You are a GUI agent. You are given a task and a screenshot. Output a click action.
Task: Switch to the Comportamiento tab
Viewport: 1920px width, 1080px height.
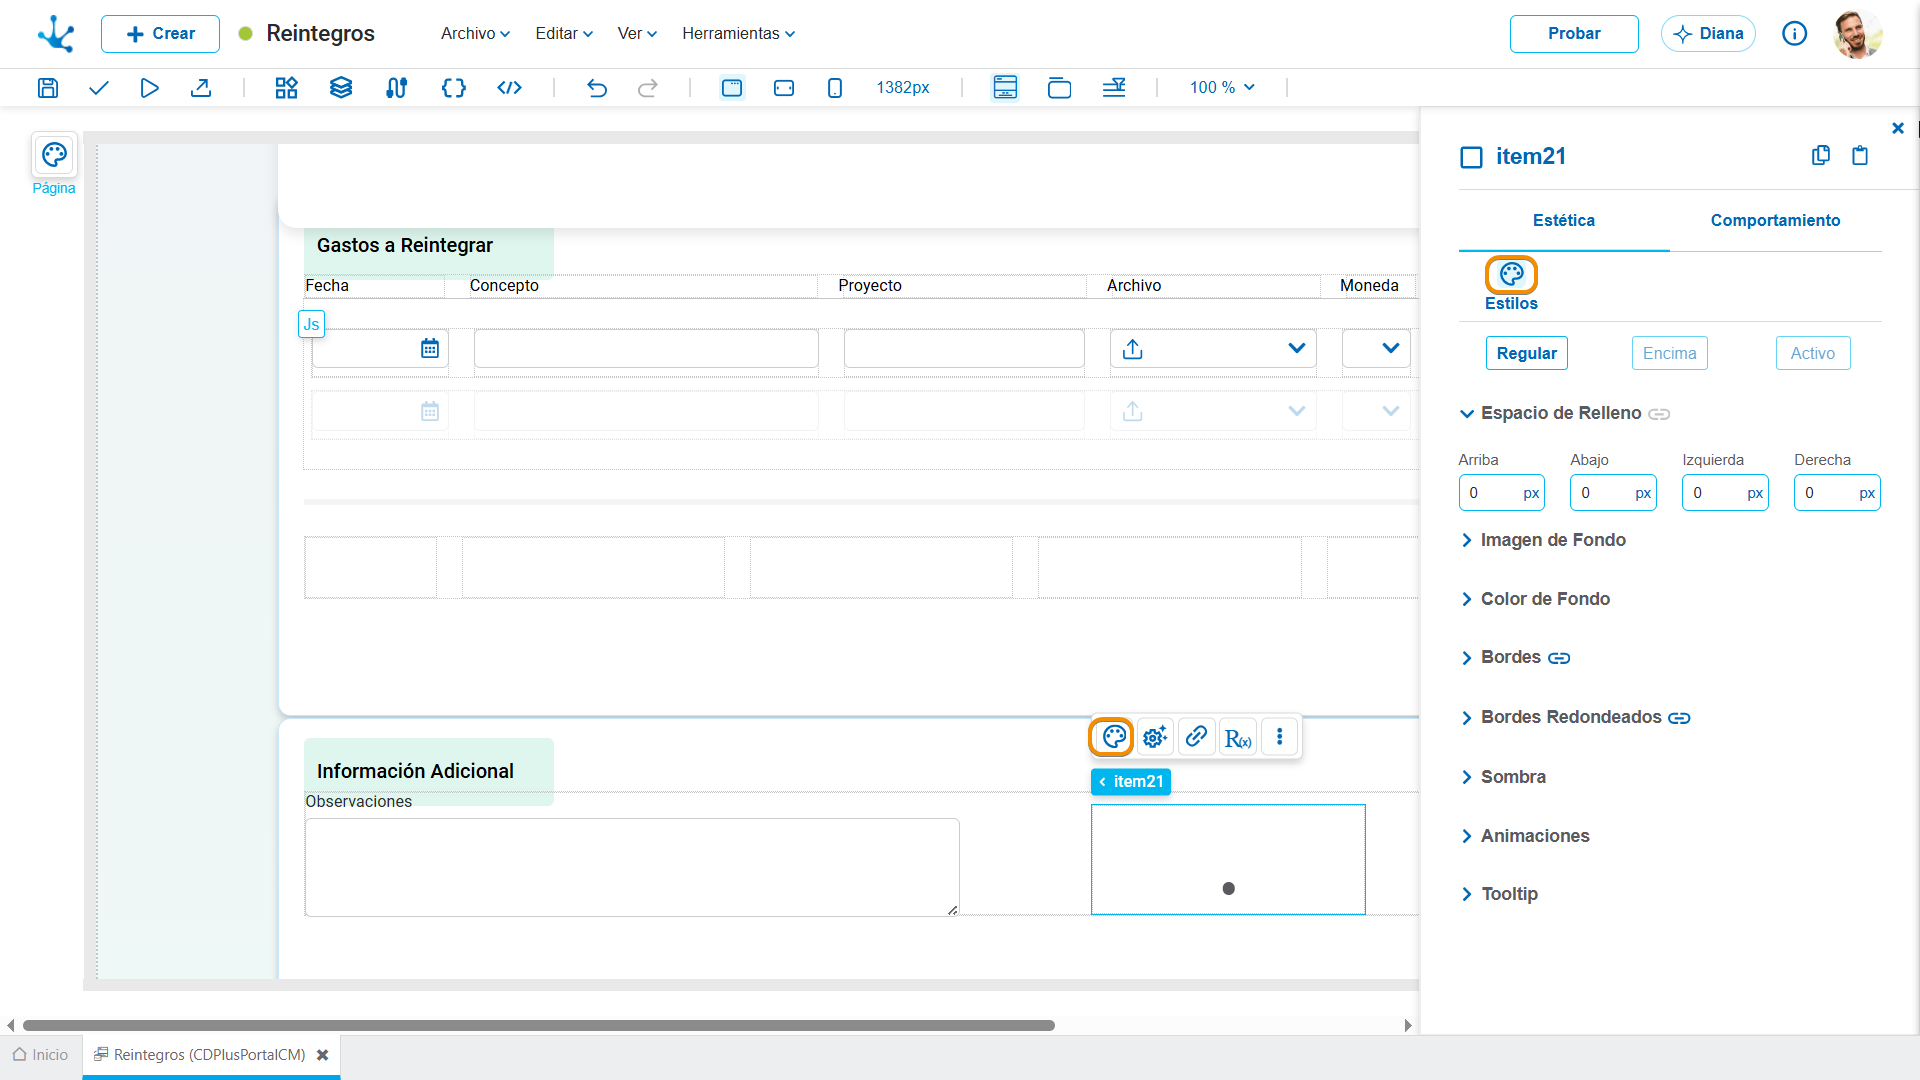[x=1775, y=220]
